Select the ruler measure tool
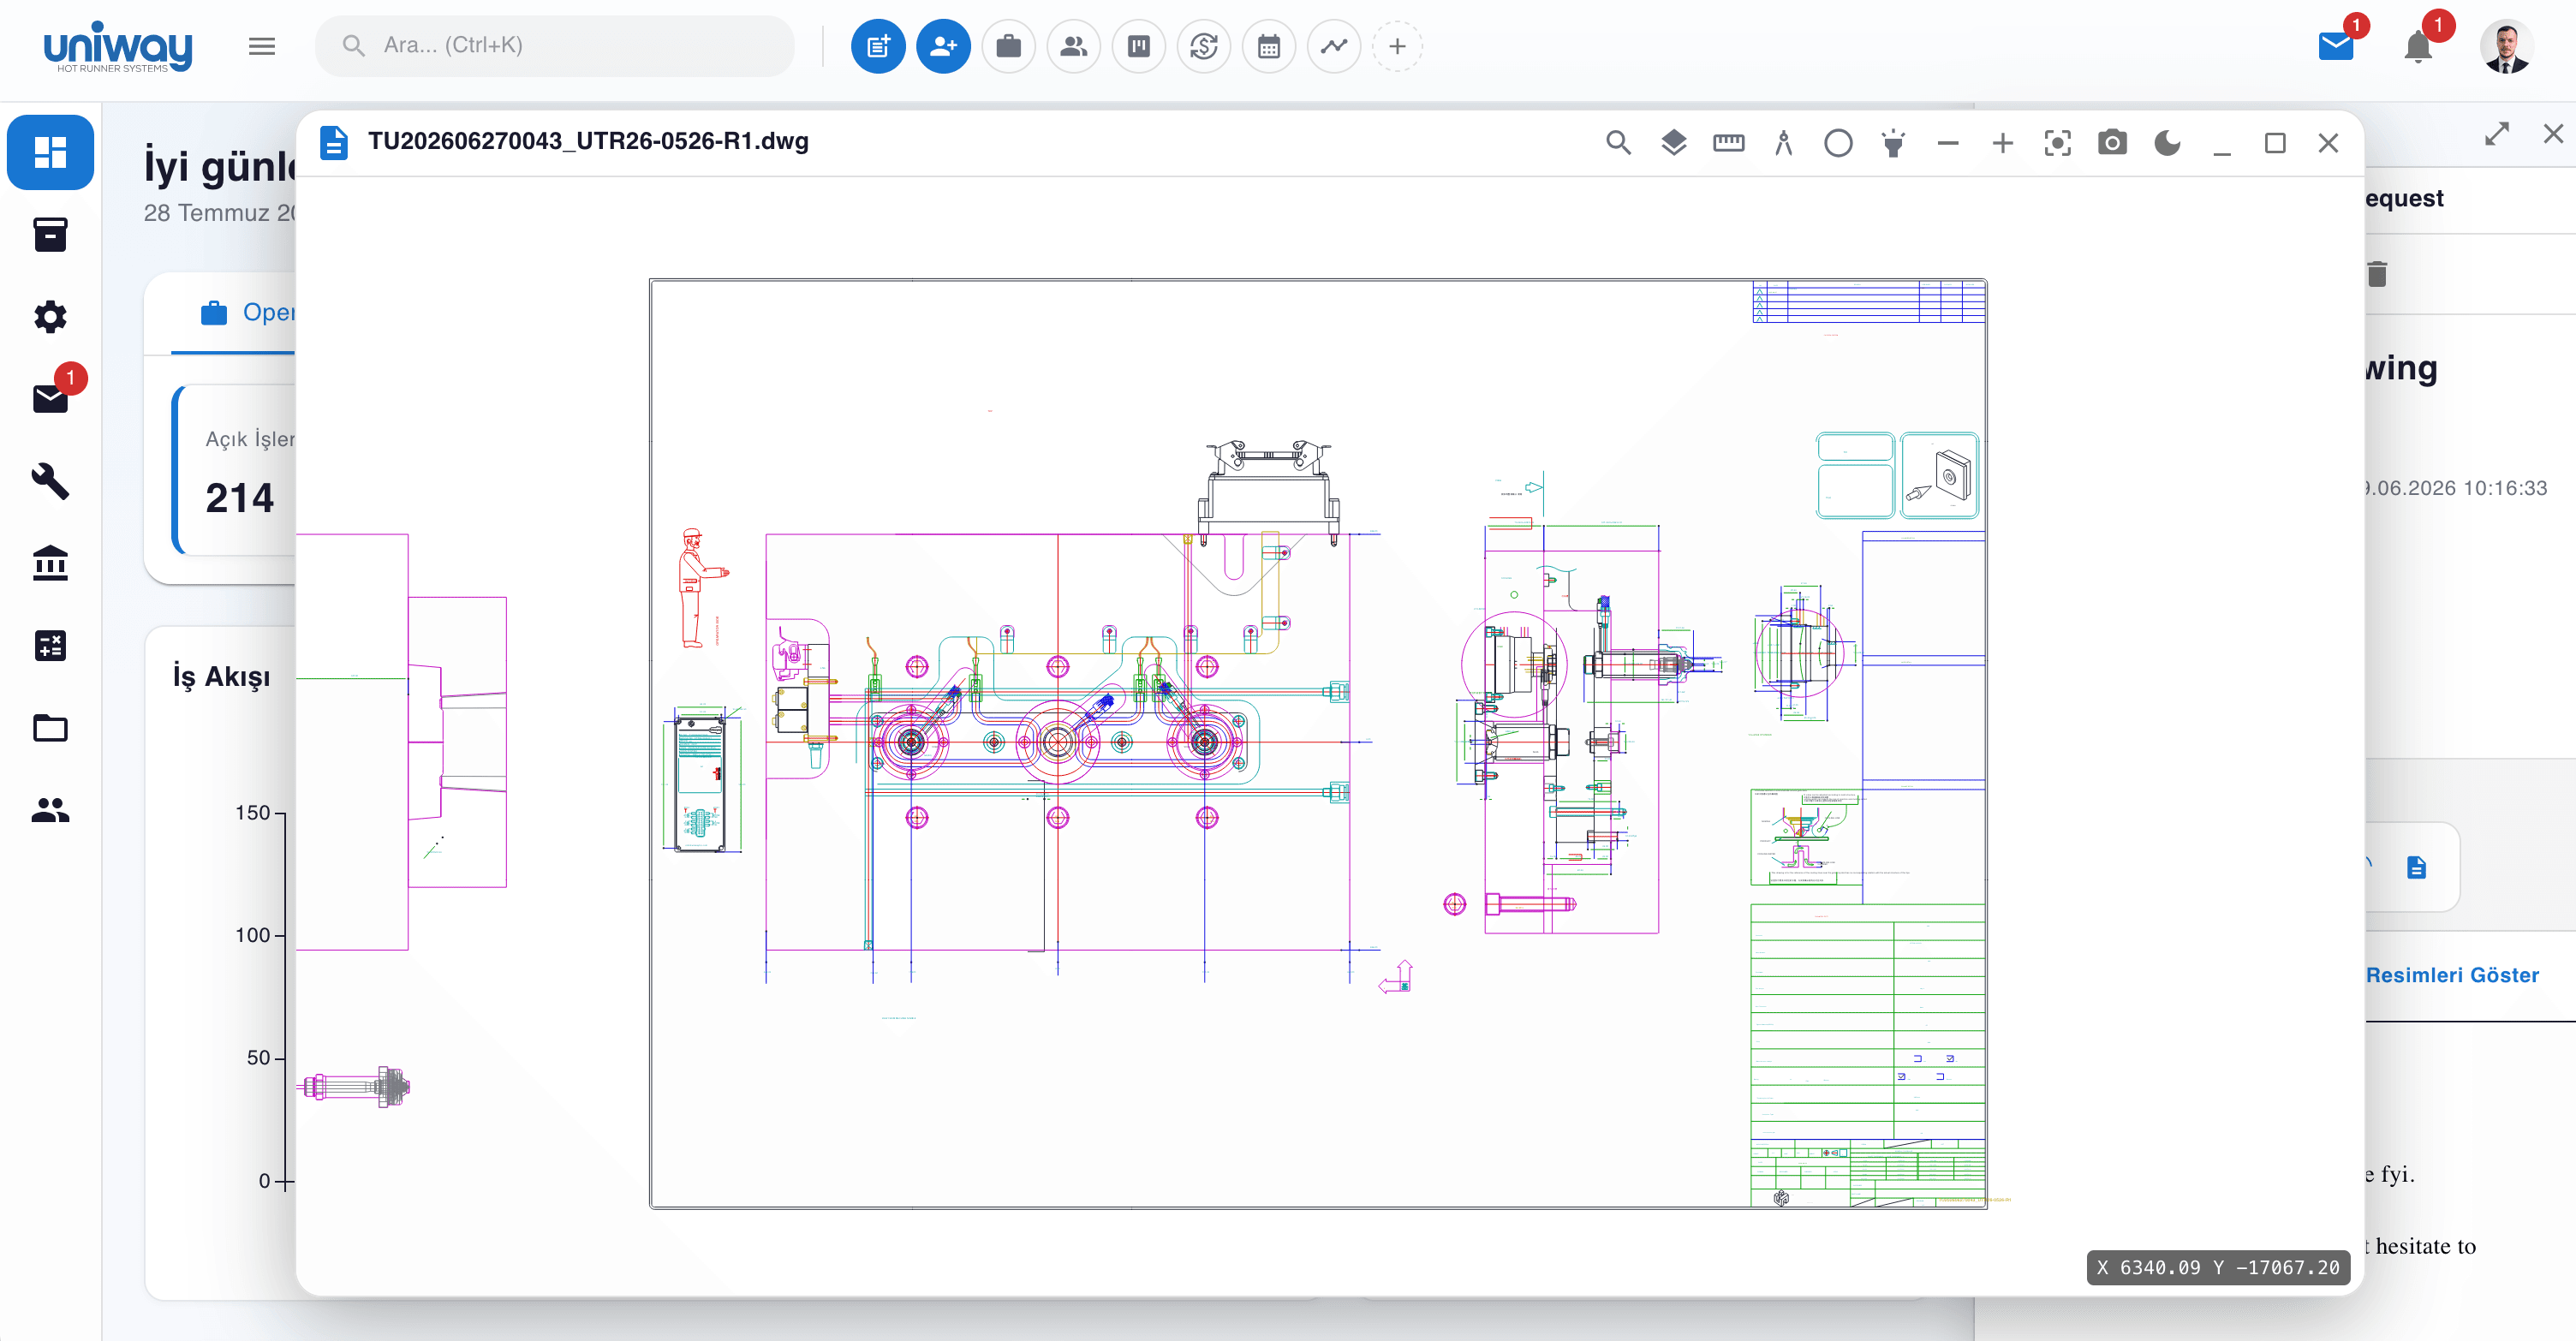Screen dimensions: 2576x1341 [x=1728, y=143]
